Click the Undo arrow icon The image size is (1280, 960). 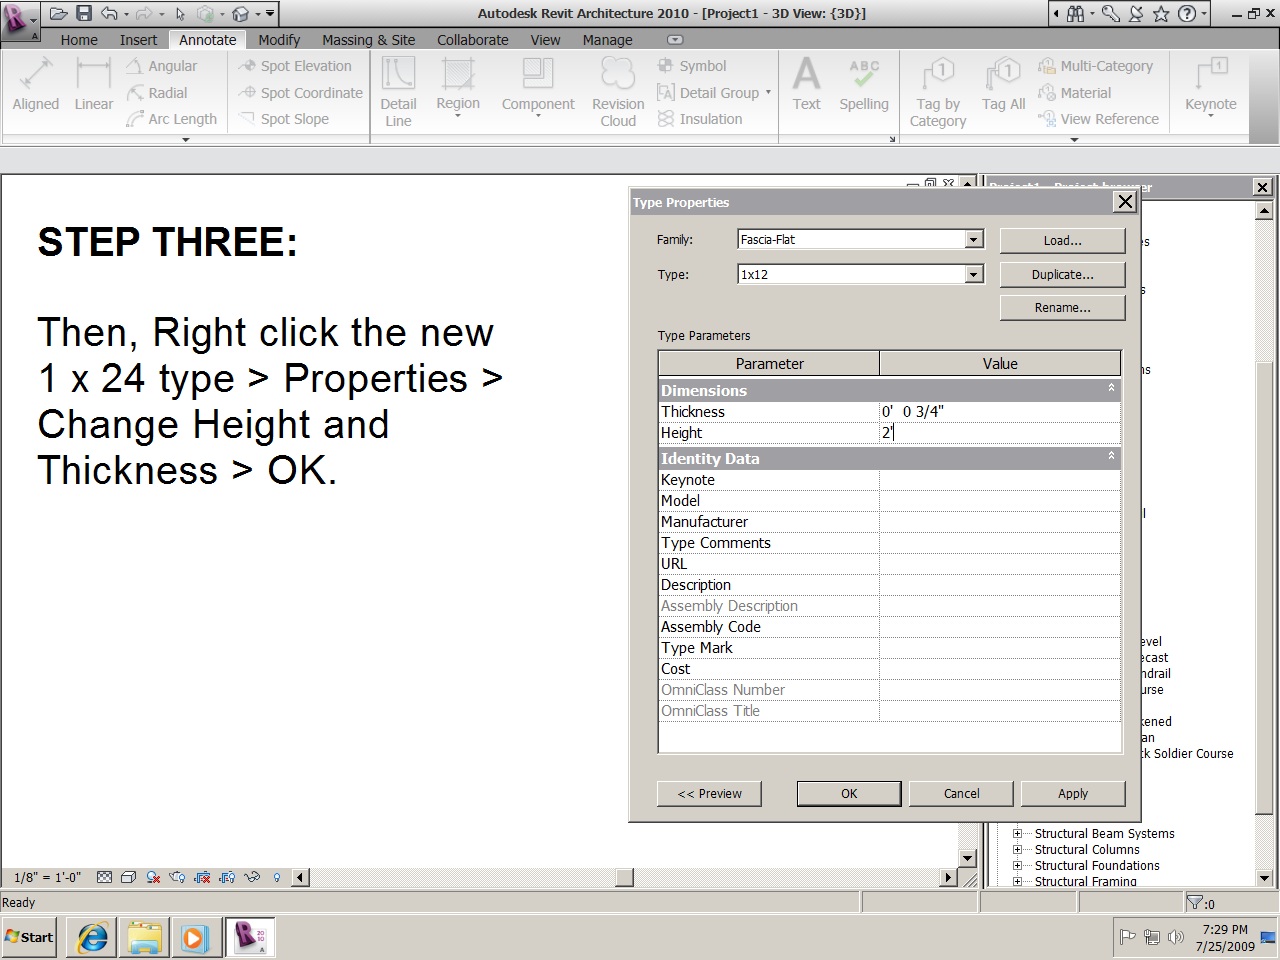pos(109,14)
